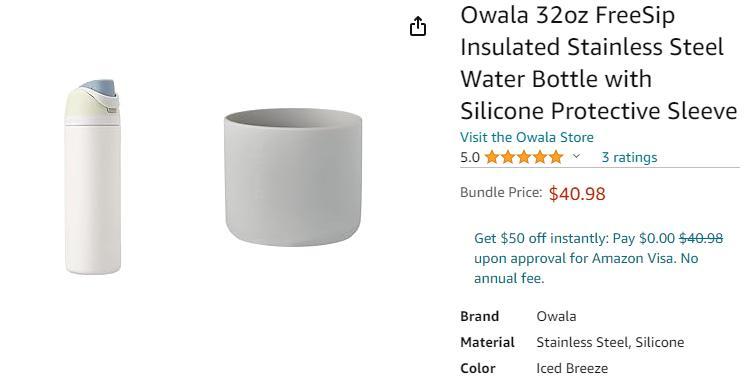The width and height of the screenshot is (753, 384).
Task: Click the 5.0 rating number
Action: point(470,157)
